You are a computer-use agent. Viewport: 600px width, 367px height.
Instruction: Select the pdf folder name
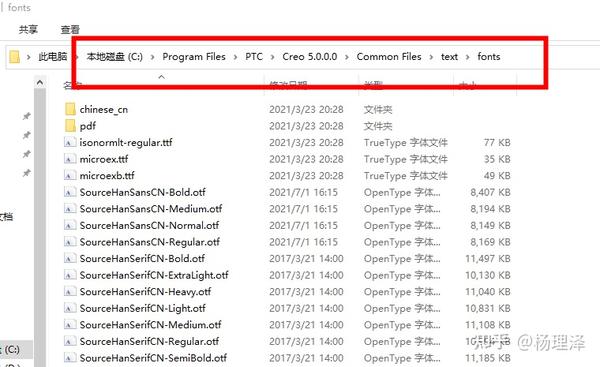click(88, 126)
